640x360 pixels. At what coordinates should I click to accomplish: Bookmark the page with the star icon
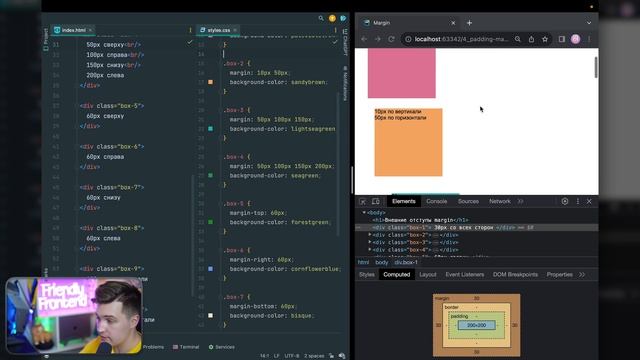coord(545,39)
